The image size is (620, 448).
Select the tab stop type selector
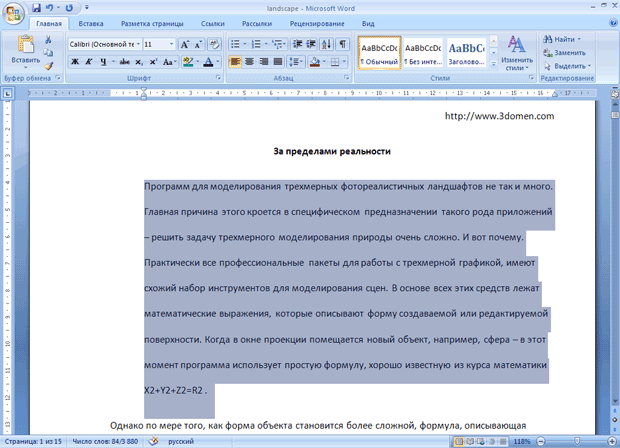tap(8, 94)
